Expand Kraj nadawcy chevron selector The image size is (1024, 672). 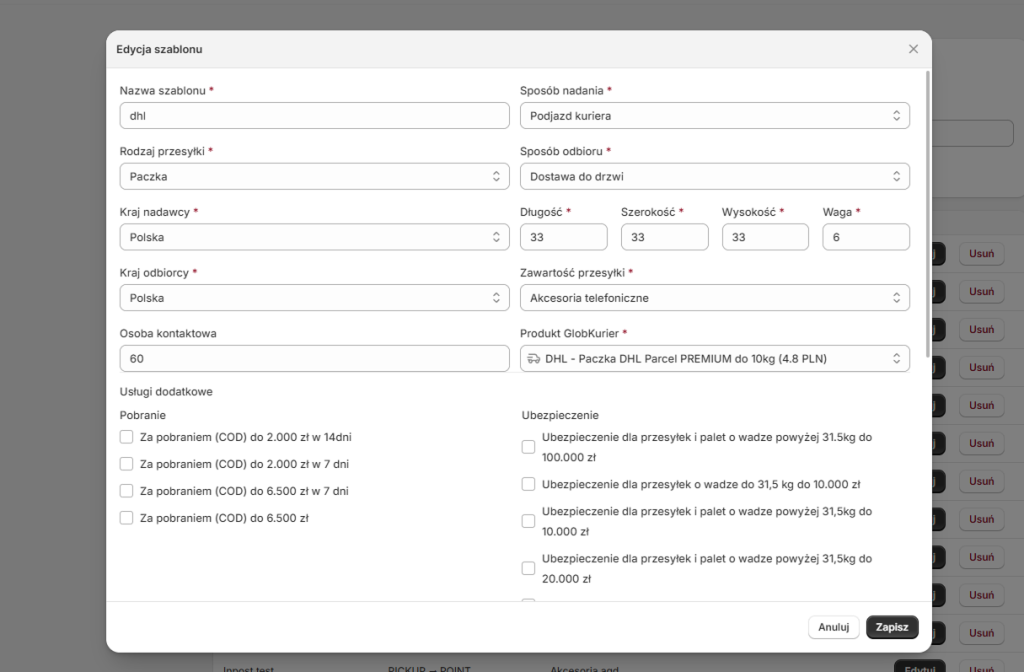point(496,237)
